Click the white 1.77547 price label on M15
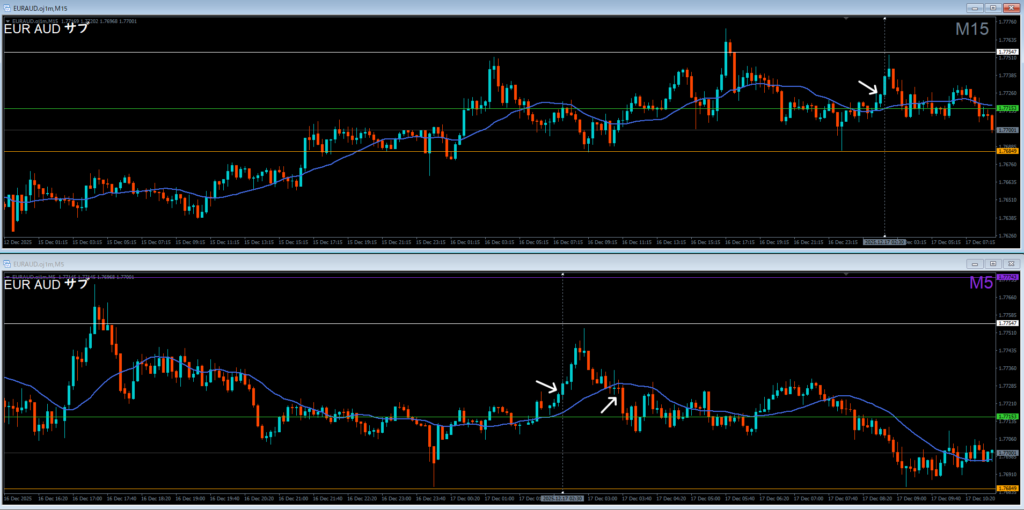The image size is (1024, 510). (x=1007, y=51)
